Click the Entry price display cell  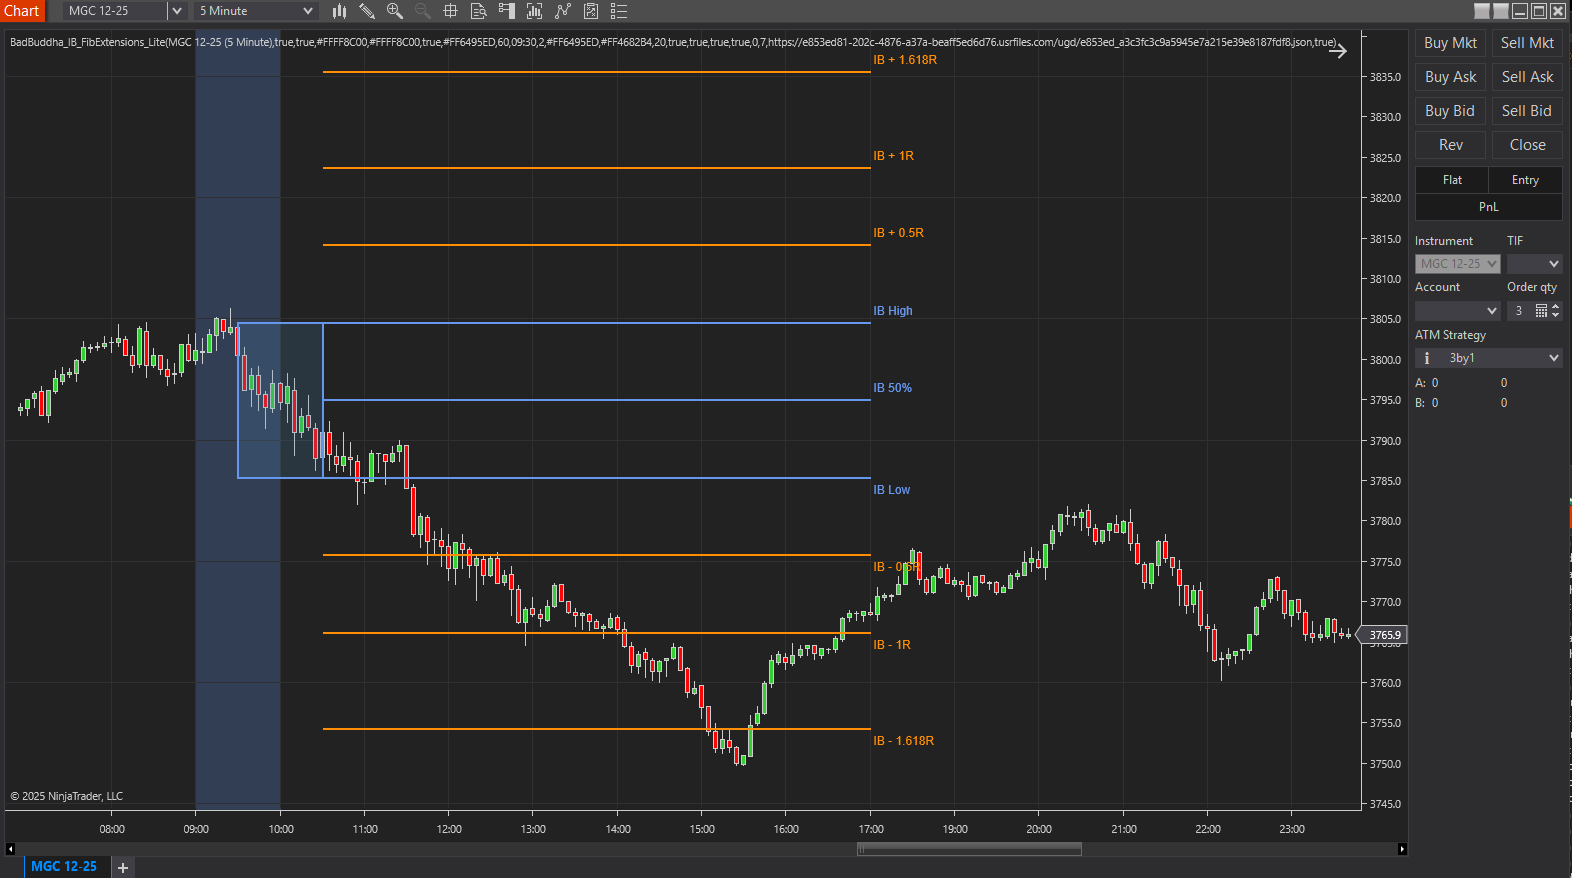tap(1525, 180)
